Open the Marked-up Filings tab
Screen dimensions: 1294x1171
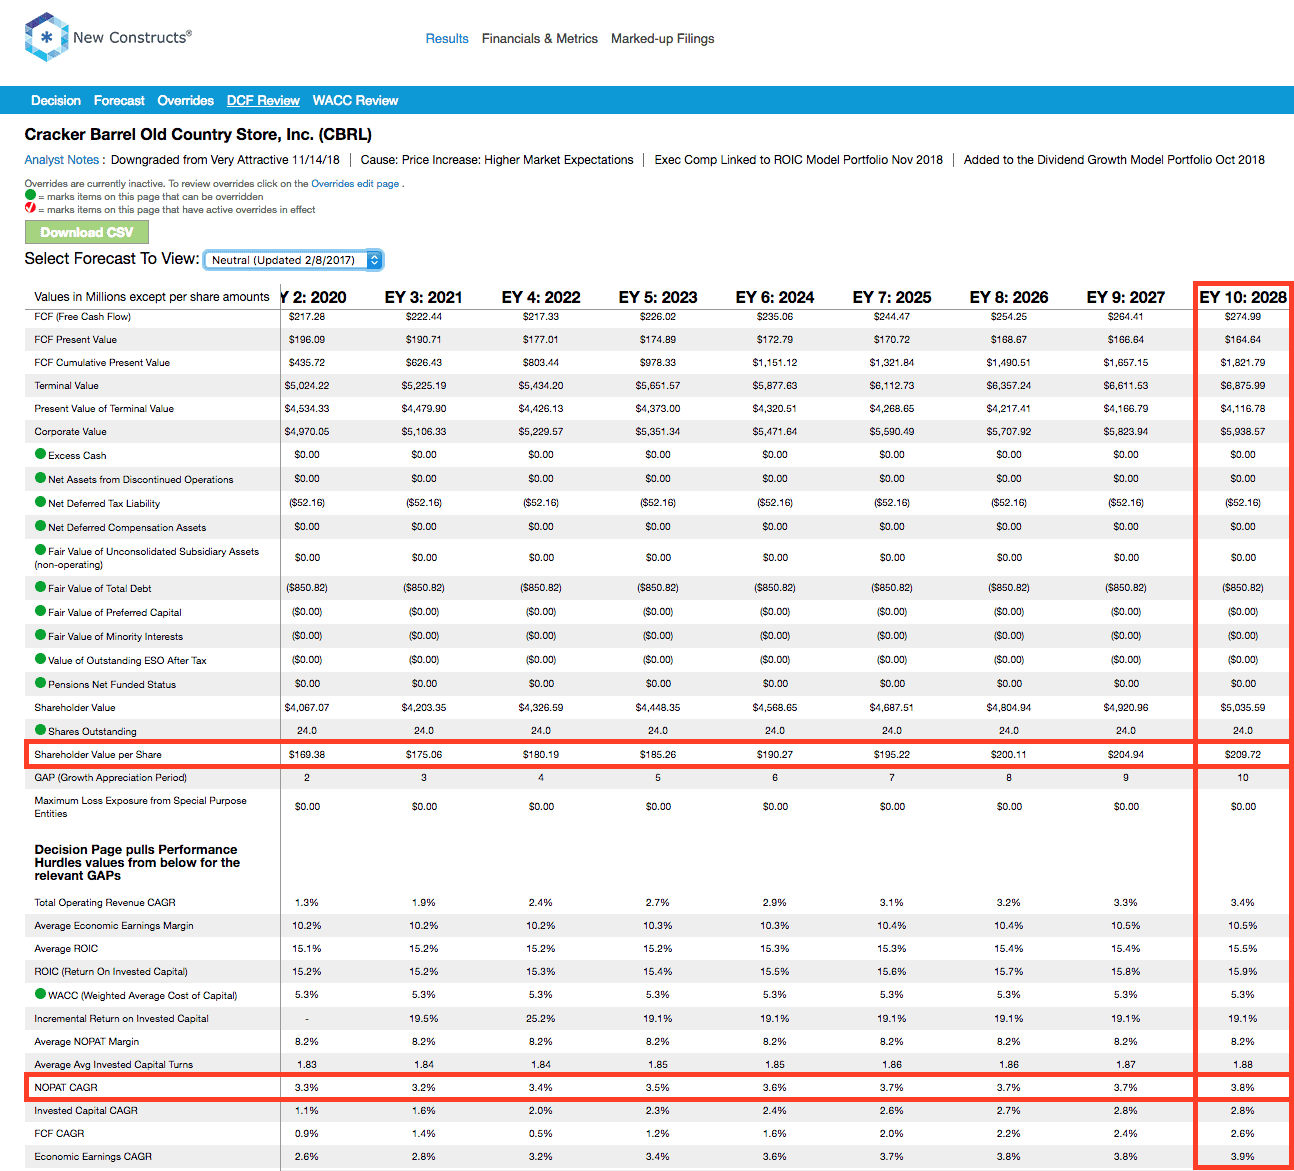pos(663,39)
